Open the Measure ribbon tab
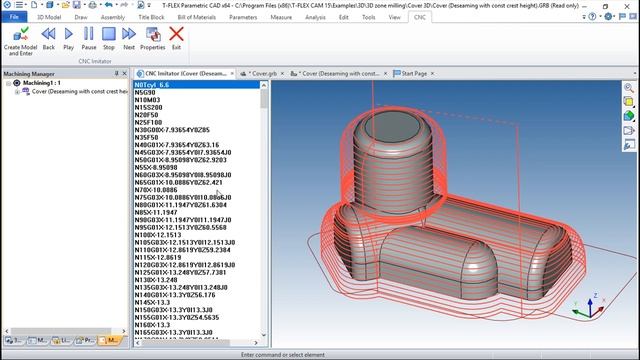The image size is (640, 360). pos(281,17)
